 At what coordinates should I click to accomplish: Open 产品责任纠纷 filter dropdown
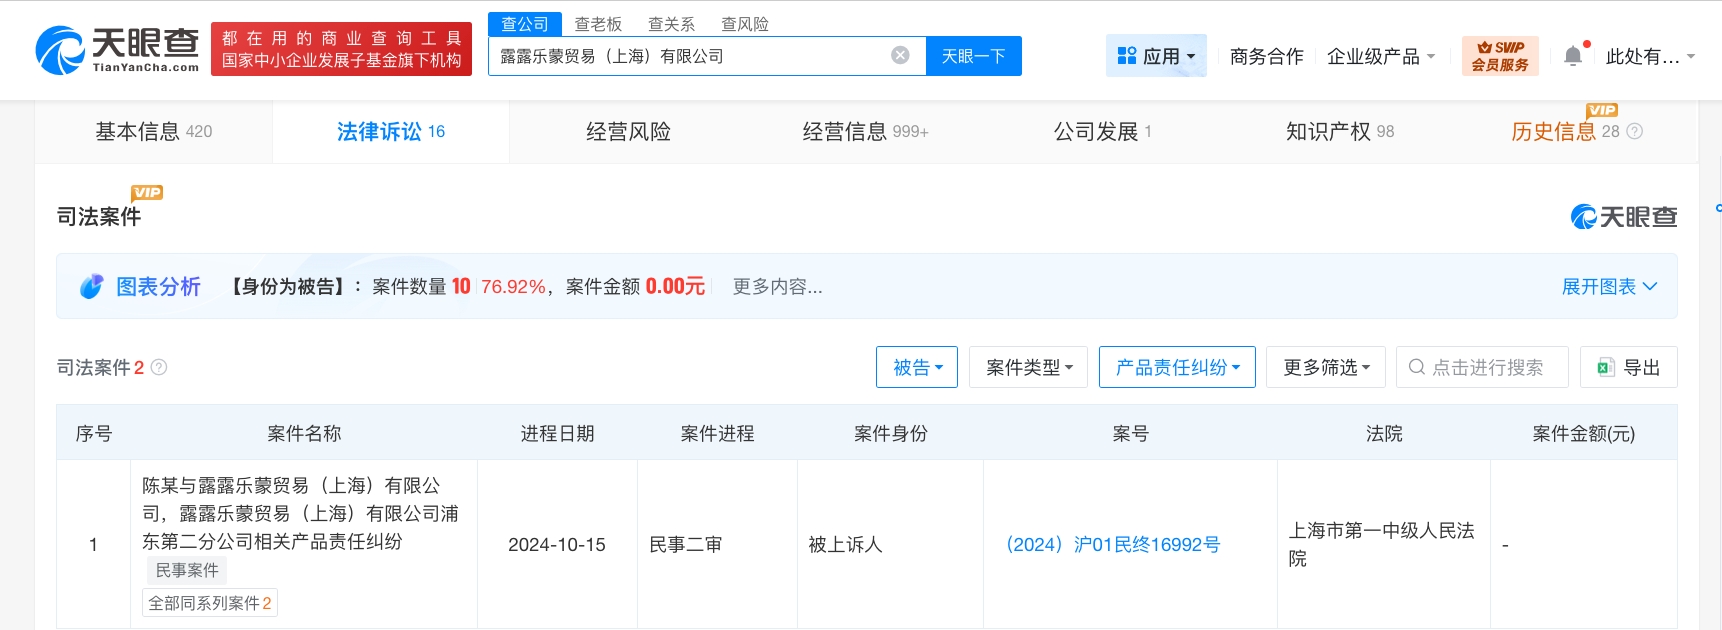pos(1176,367)
